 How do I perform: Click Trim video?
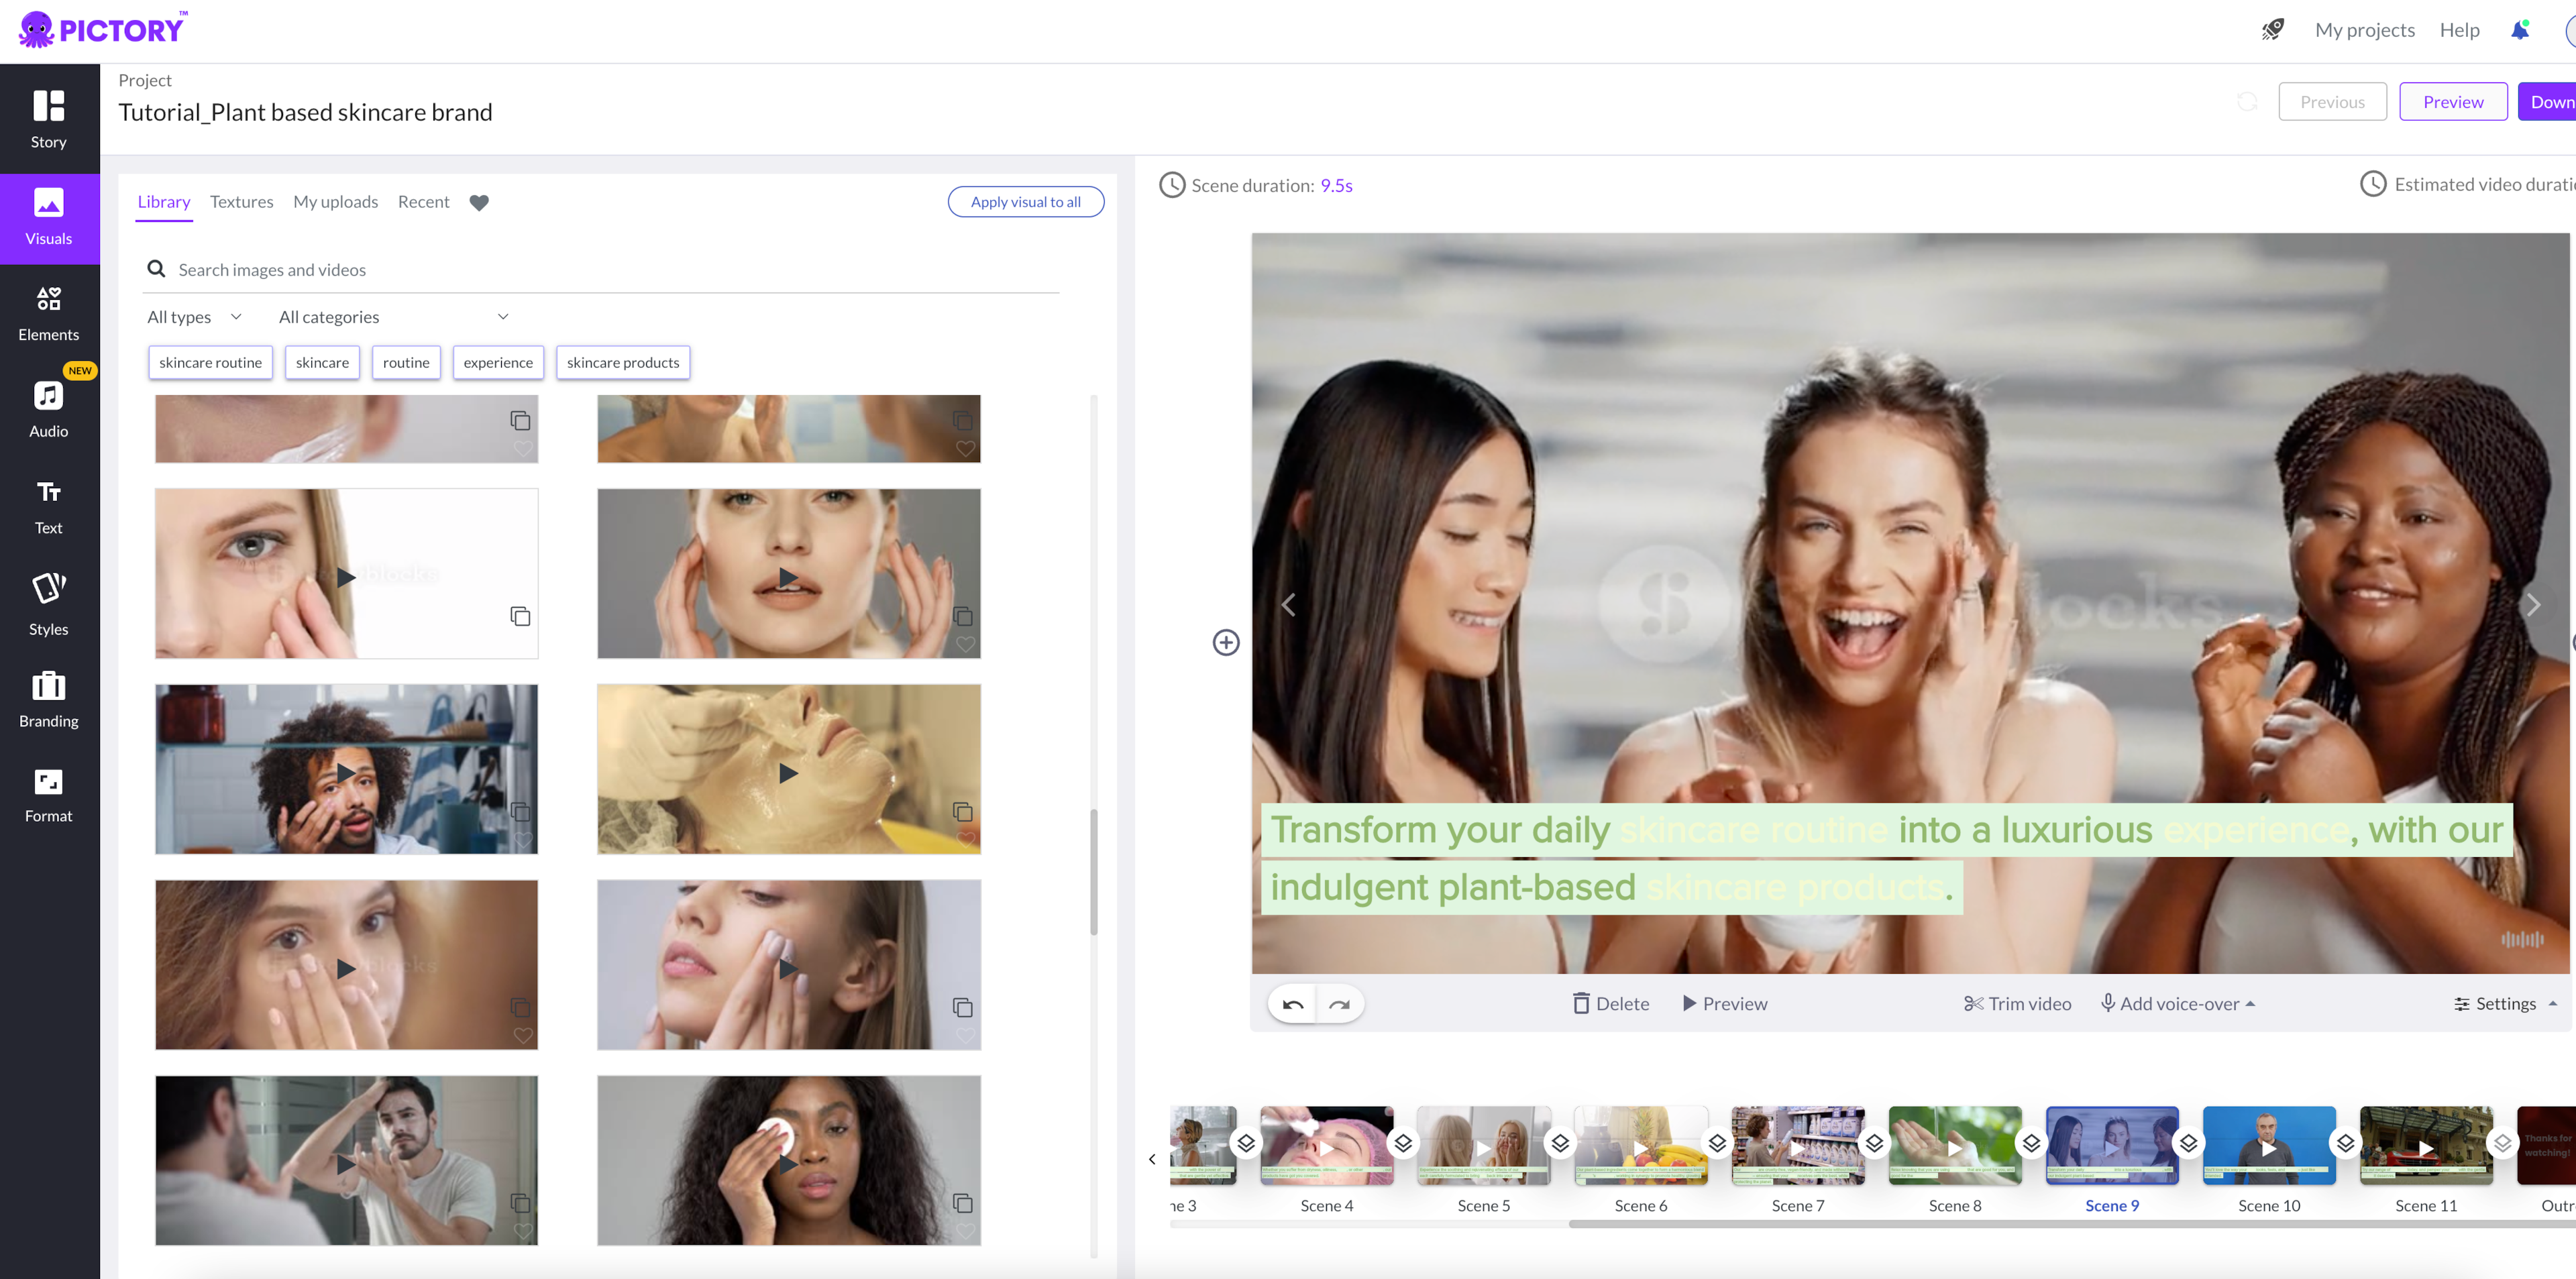pyautogui.click(x=2017, y=1003)
